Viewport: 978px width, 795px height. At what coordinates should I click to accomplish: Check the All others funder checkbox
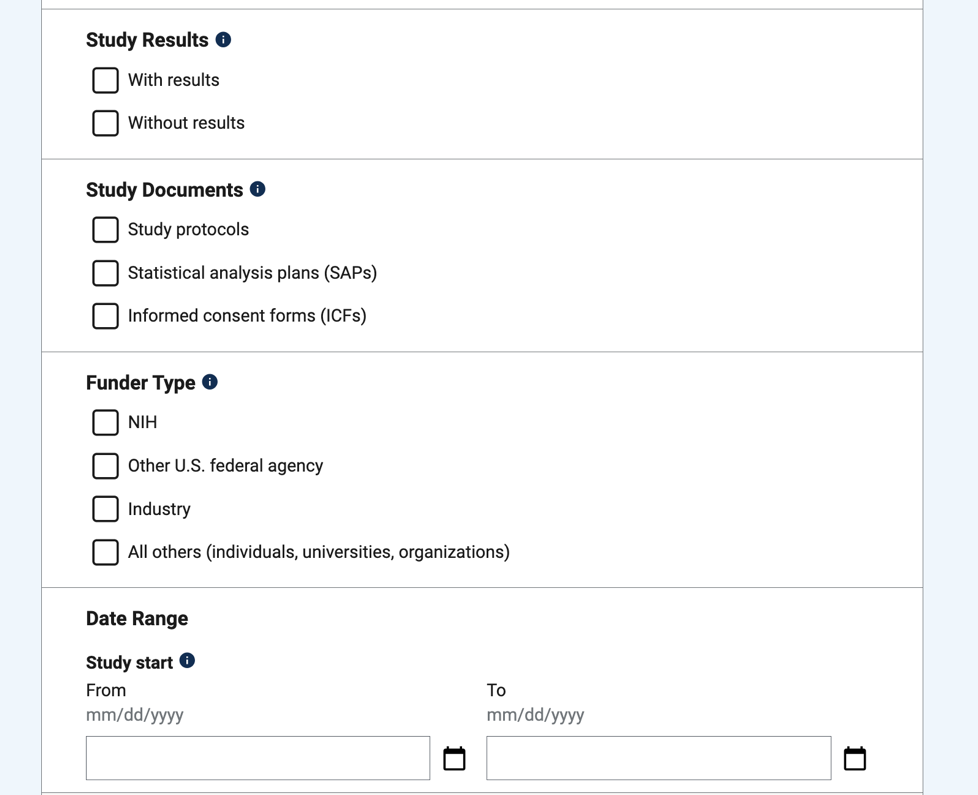pyautogui.click(x=105, y=552)
